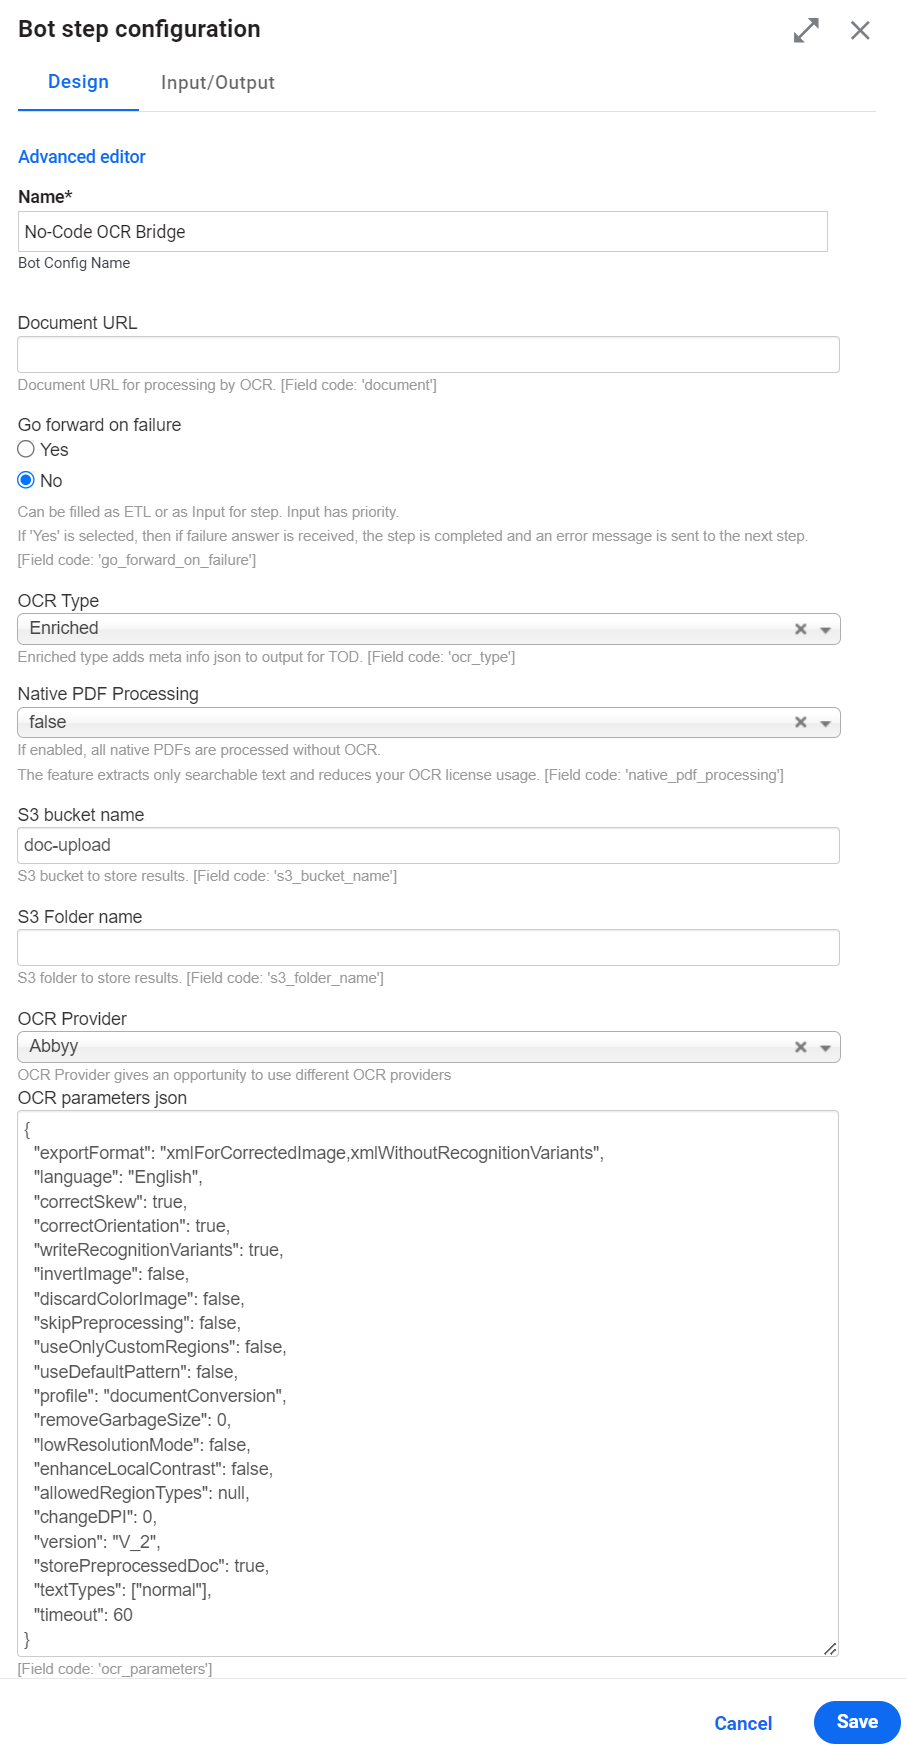This screenshot has height=1755, width=906.
Task: Clear the OCR Provider Abbyy selection
Action: (x=800, y=1047)
